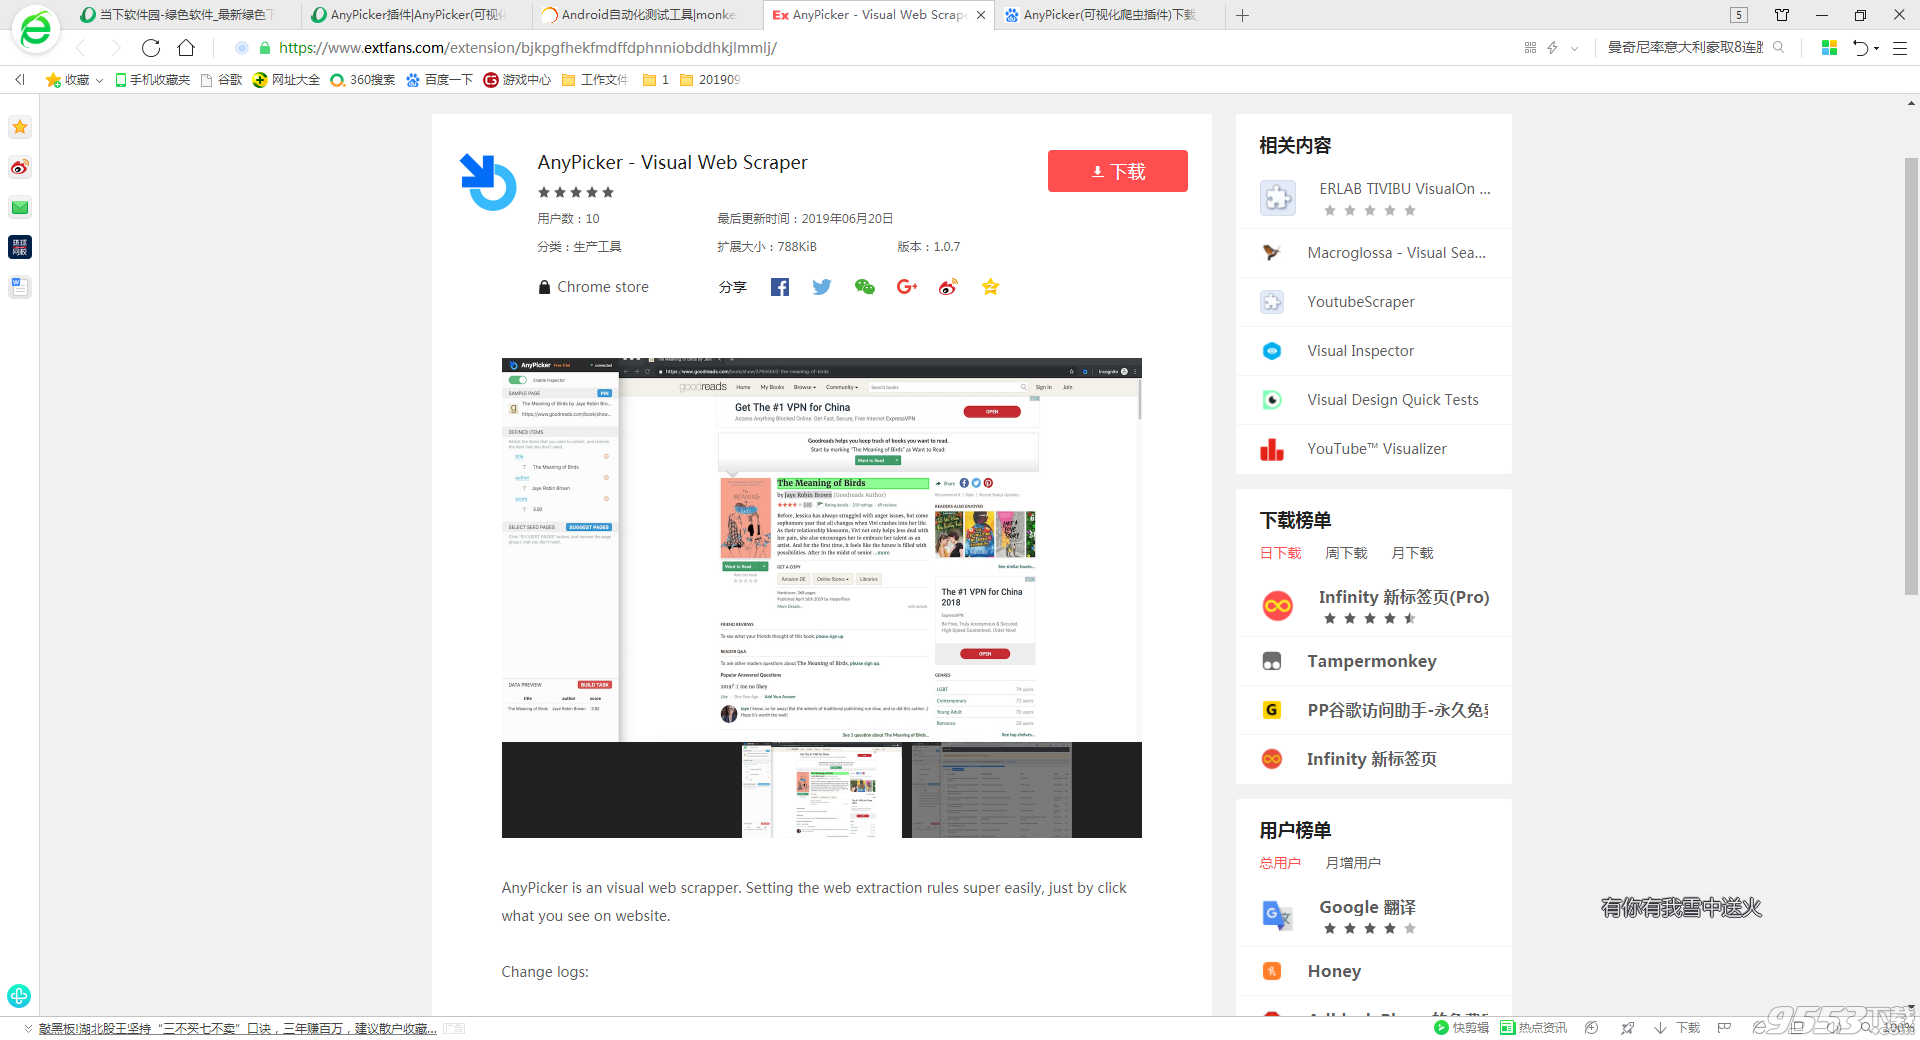
Task: Share extension on Twitter
Action: [822, 287]
